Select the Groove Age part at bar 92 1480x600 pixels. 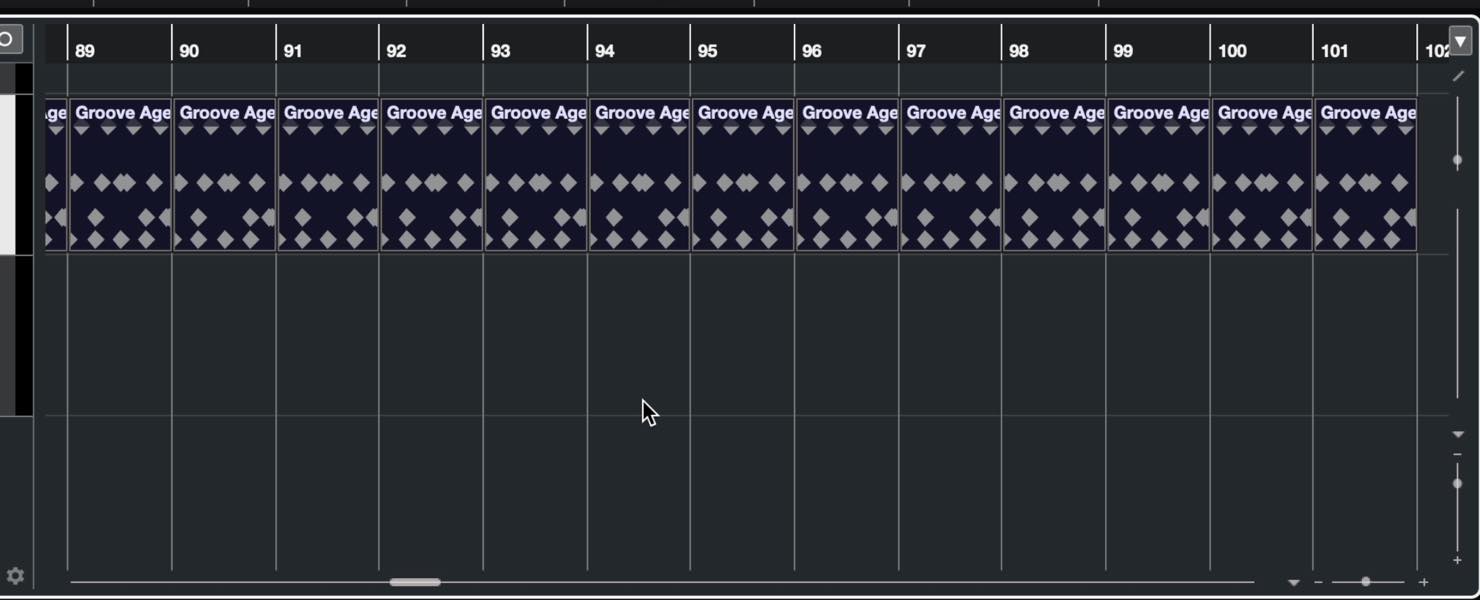(431, 175)
